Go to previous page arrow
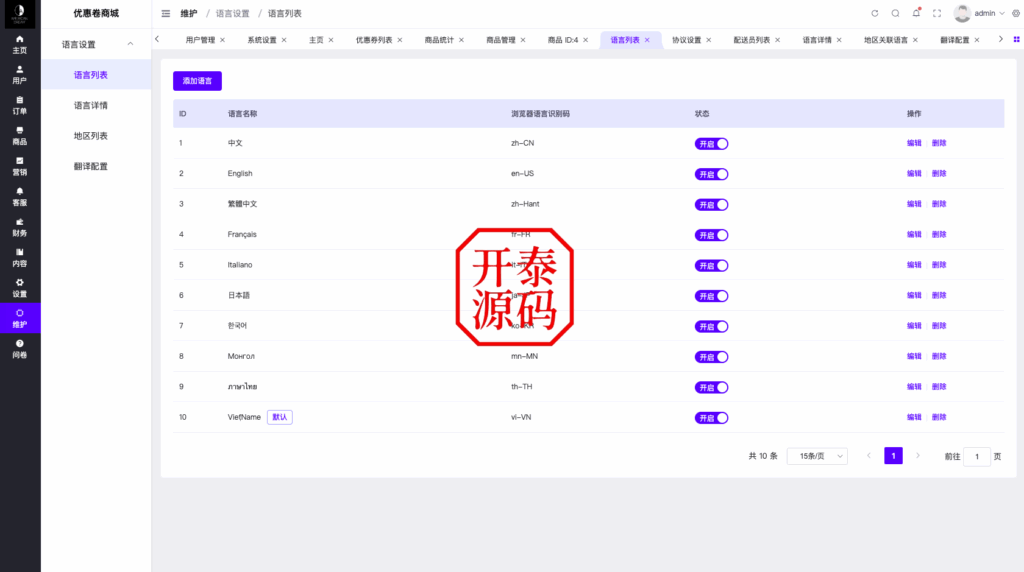1024x572 pixels. [x=869, y=456]
